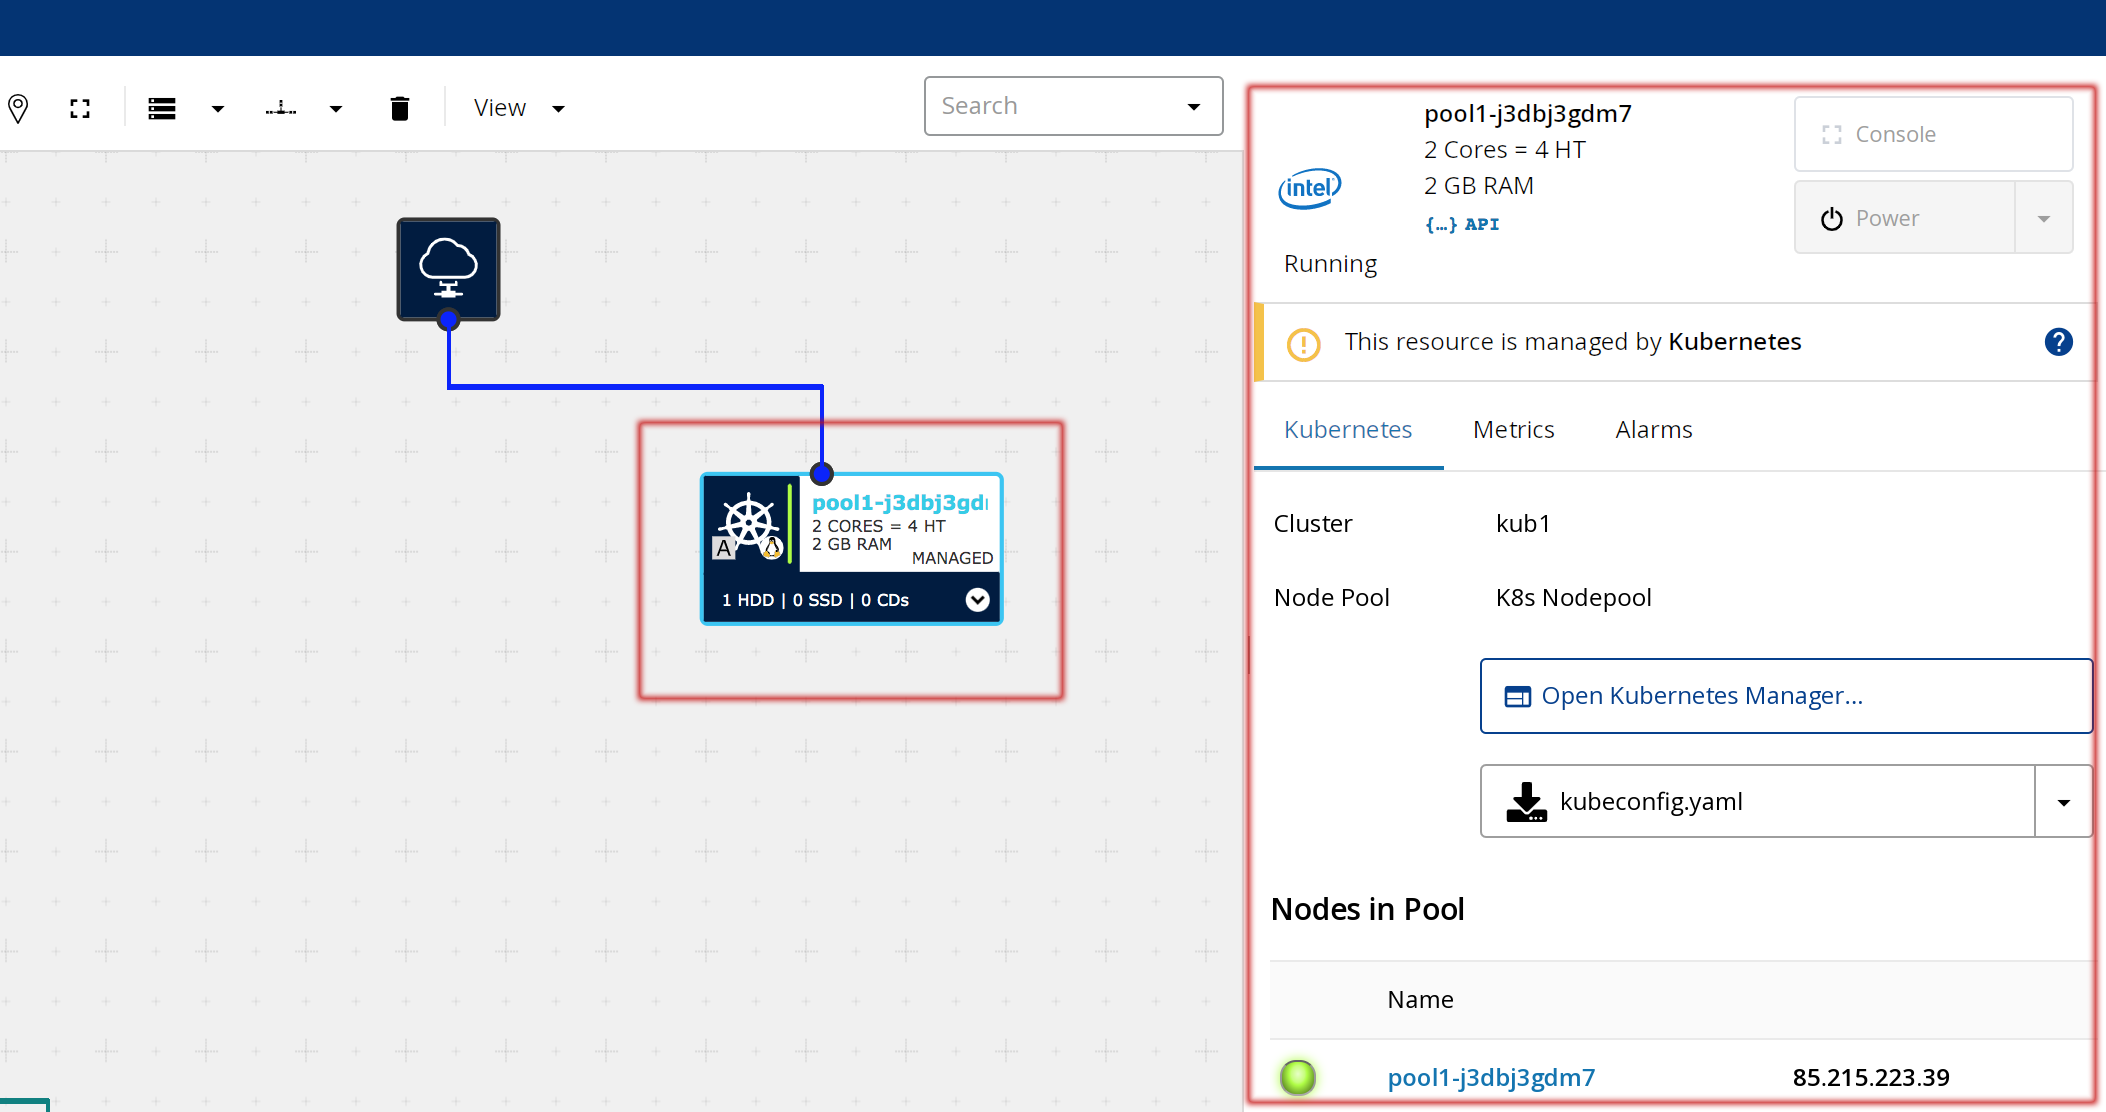Switch to the Metrics tab
This screenshot has width=2106, height=1112.
[x=1513, y=430]
